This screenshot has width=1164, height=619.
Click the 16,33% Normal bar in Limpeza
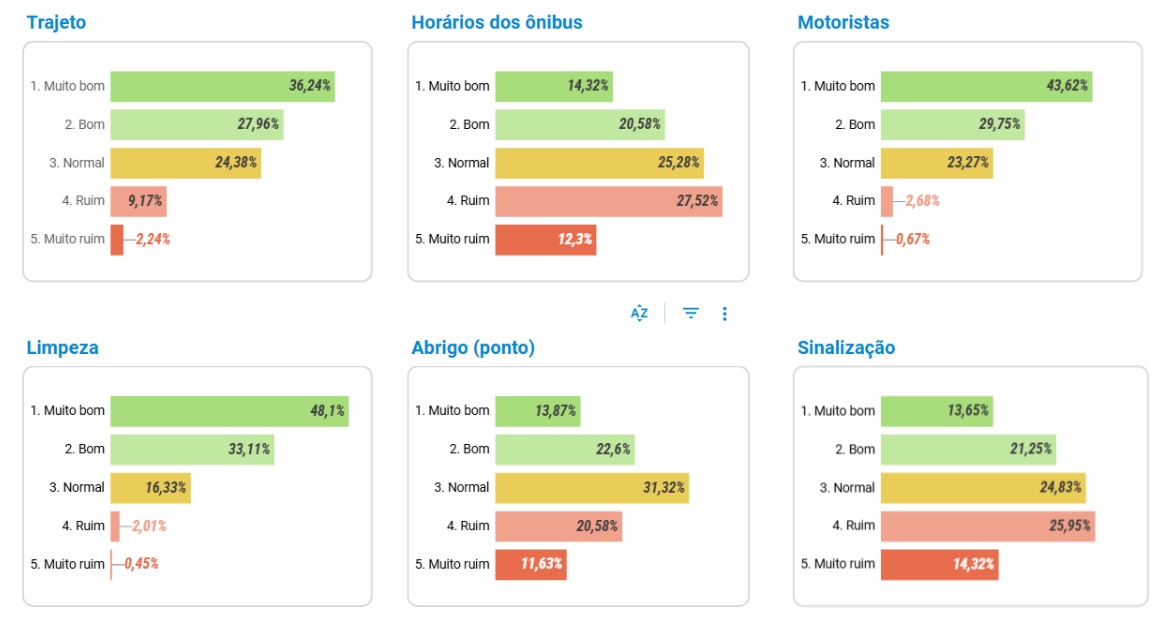tap(151, 488)
